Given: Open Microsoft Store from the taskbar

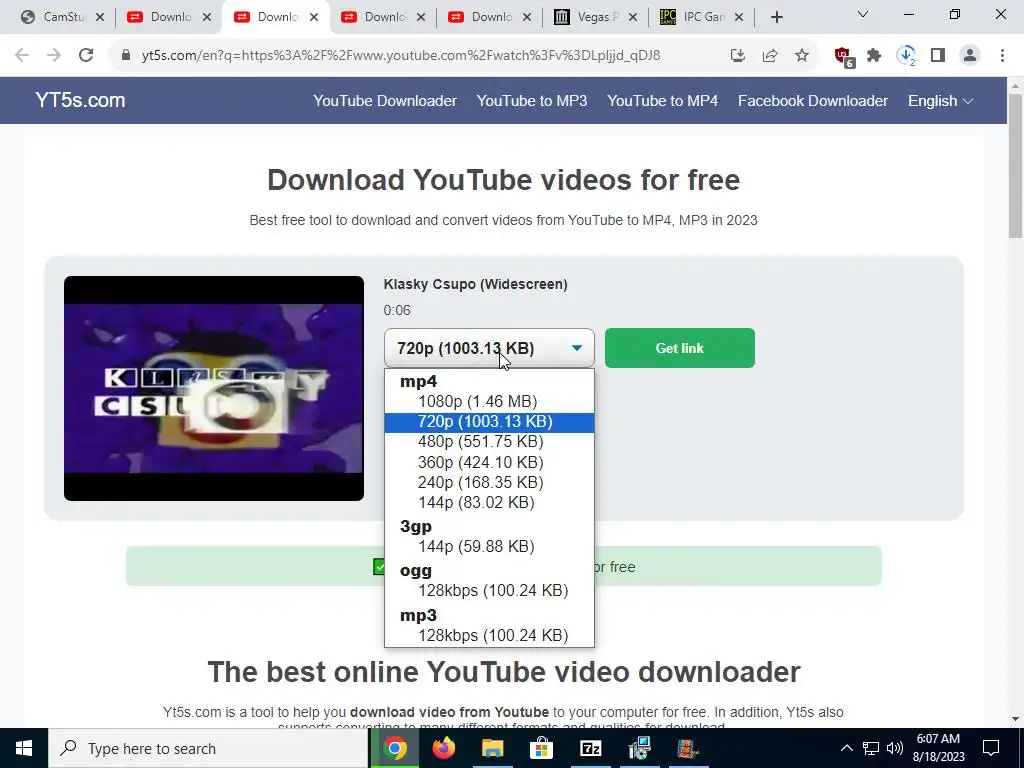Looking at the screenshot, I should coord(541,748).
